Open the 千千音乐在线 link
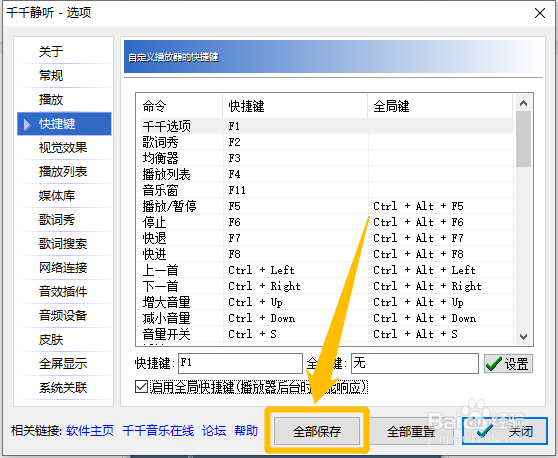Image resolution: width=558 pixels, height=458 pixels. click(158, 431)
